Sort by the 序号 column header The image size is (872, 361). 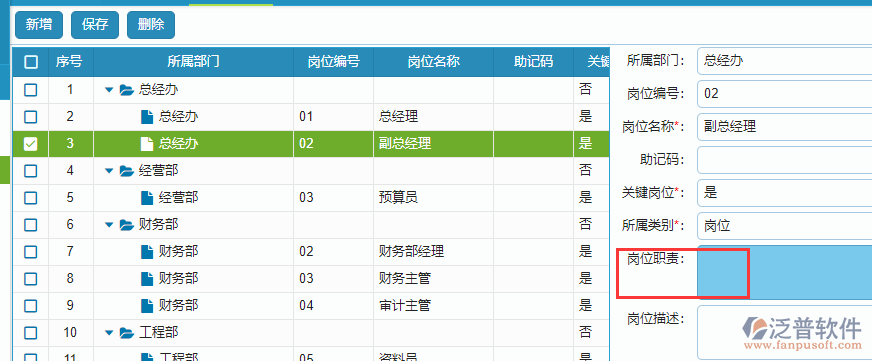tap(71, 62)
